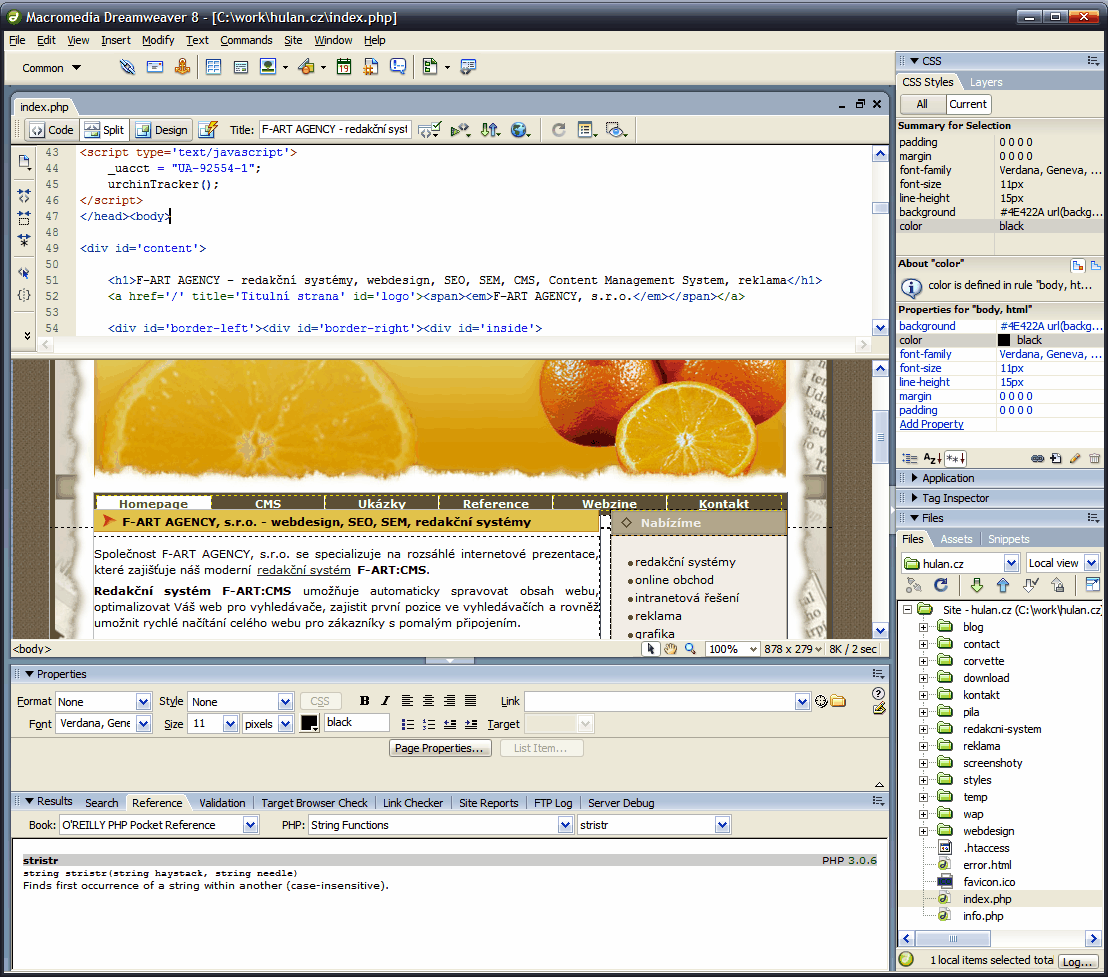
Task: Open the Book reference dropdown
Action: pyautogui.click(x=250, y=824)
